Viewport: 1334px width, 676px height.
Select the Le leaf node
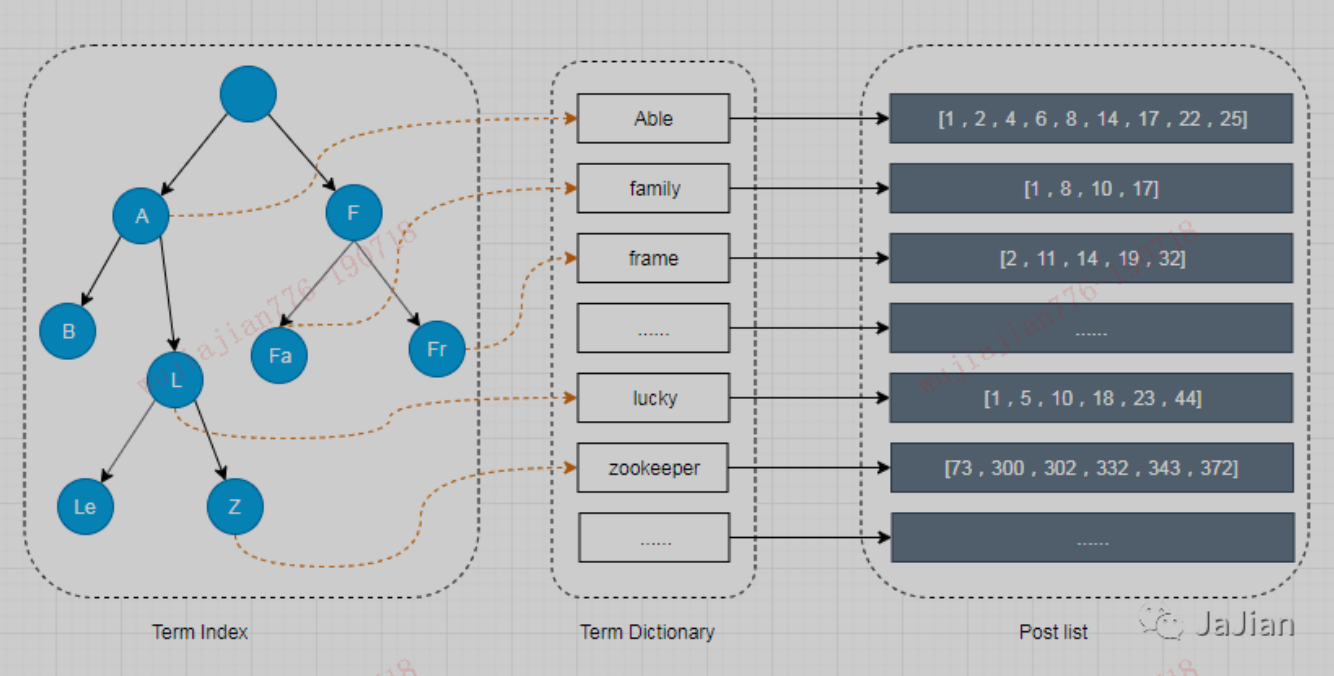tap(85, 506)
